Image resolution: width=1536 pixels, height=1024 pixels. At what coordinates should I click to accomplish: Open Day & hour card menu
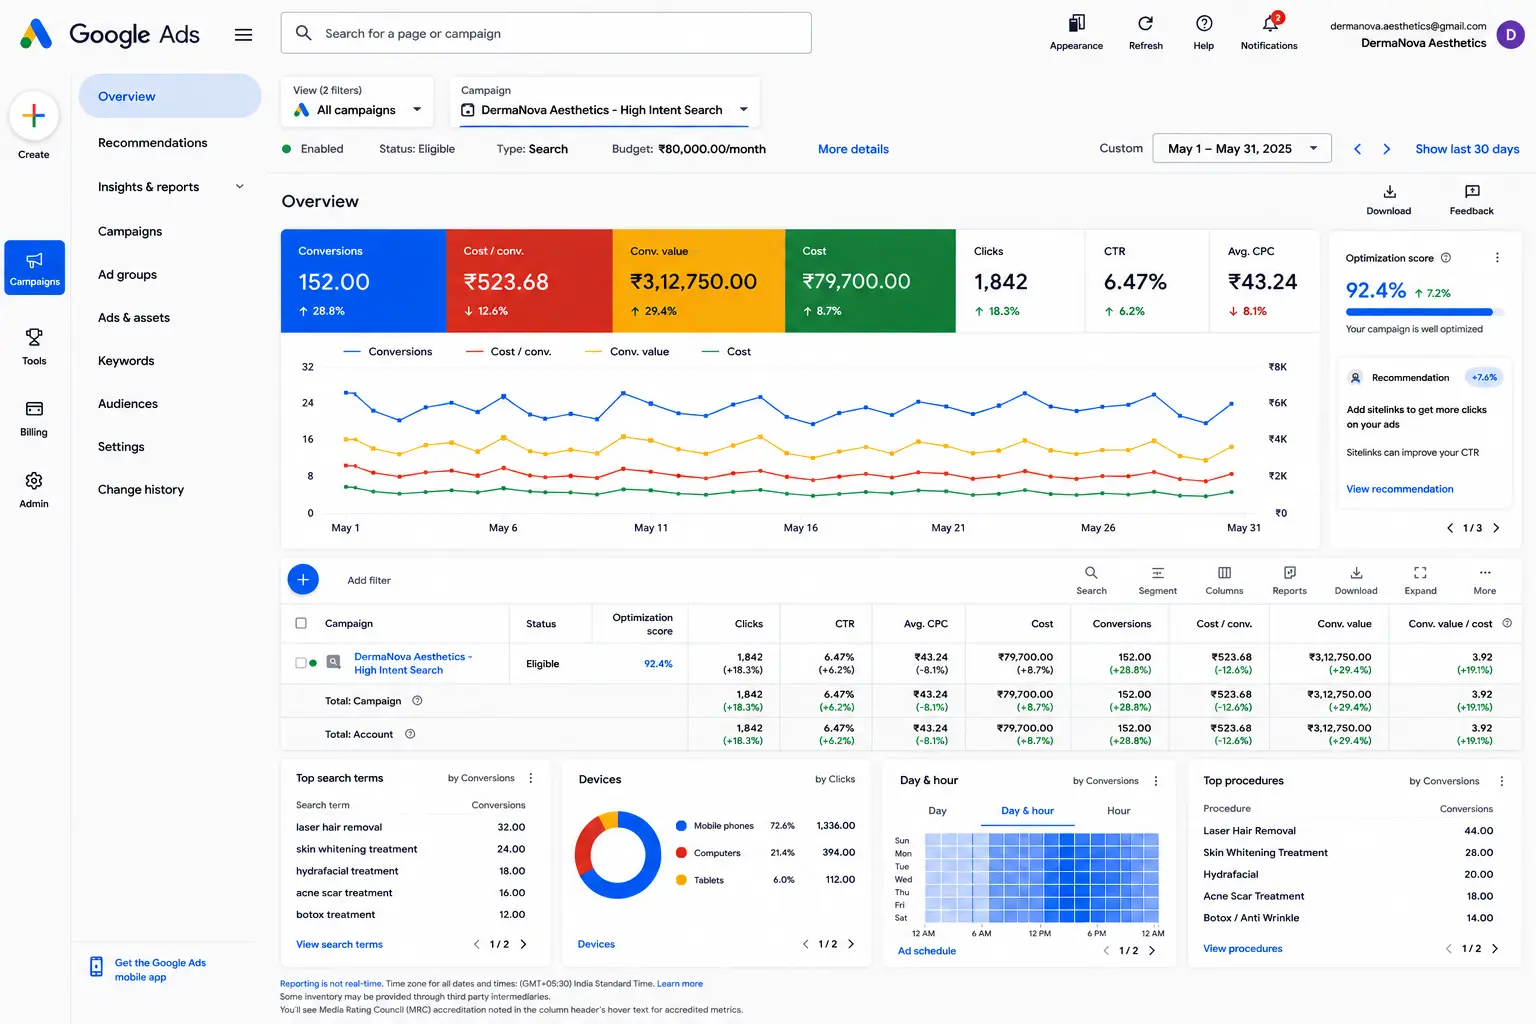pos(1156,781)
